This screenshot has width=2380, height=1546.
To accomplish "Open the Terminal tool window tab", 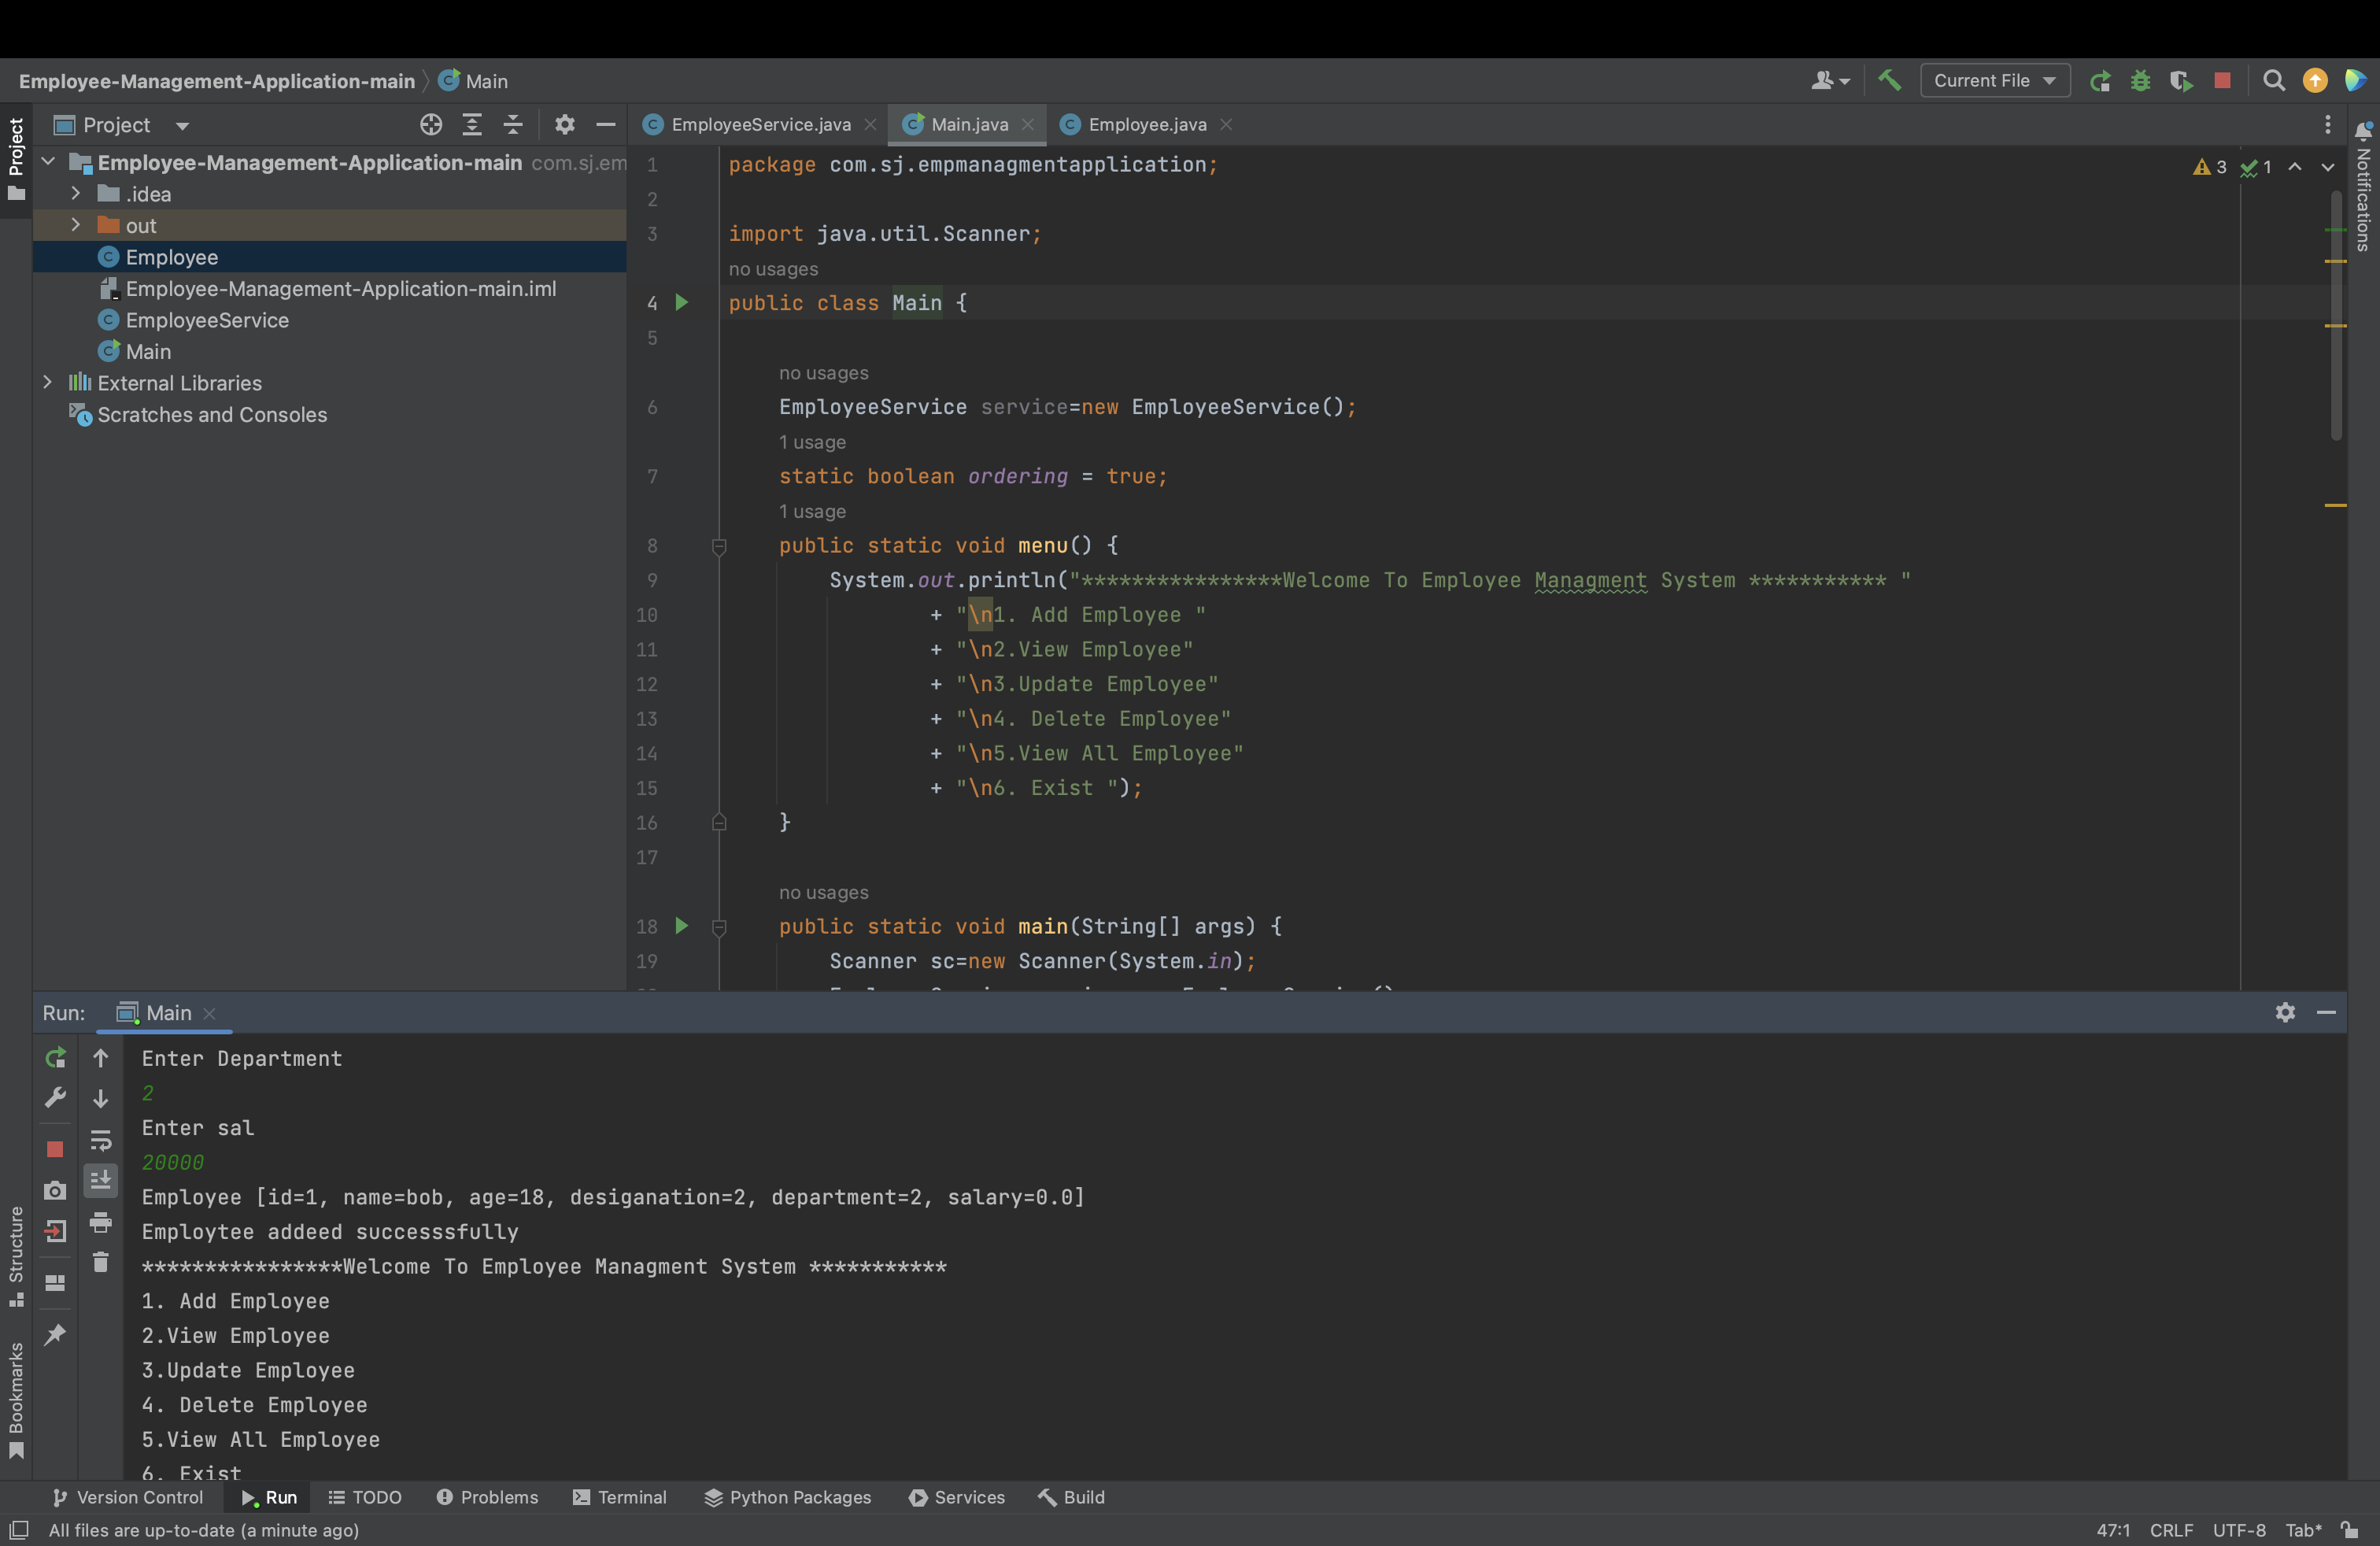I will (620, 1497).
